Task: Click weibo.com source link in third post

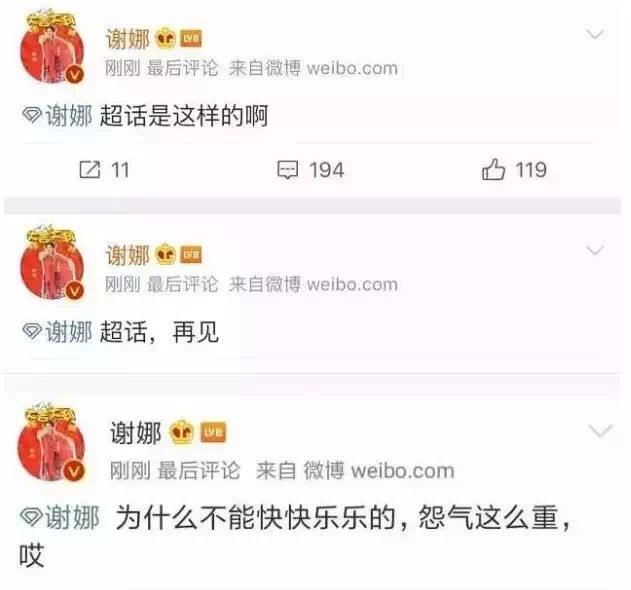Action: (x=402, y=471)
